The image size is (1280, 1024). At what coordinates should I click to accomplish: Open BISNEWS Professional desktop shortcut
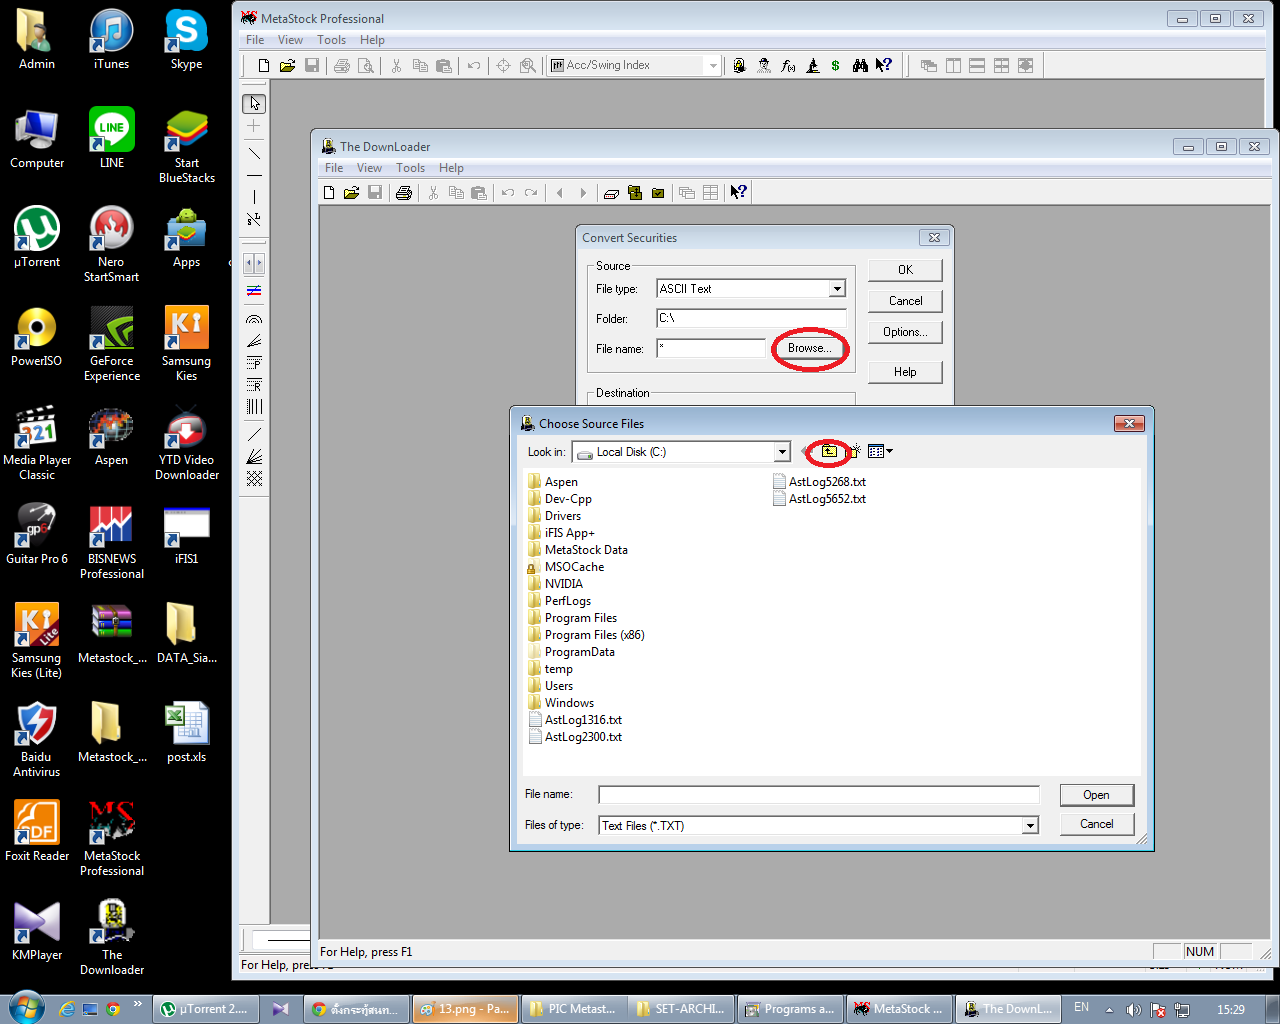[x=111, y=541]
